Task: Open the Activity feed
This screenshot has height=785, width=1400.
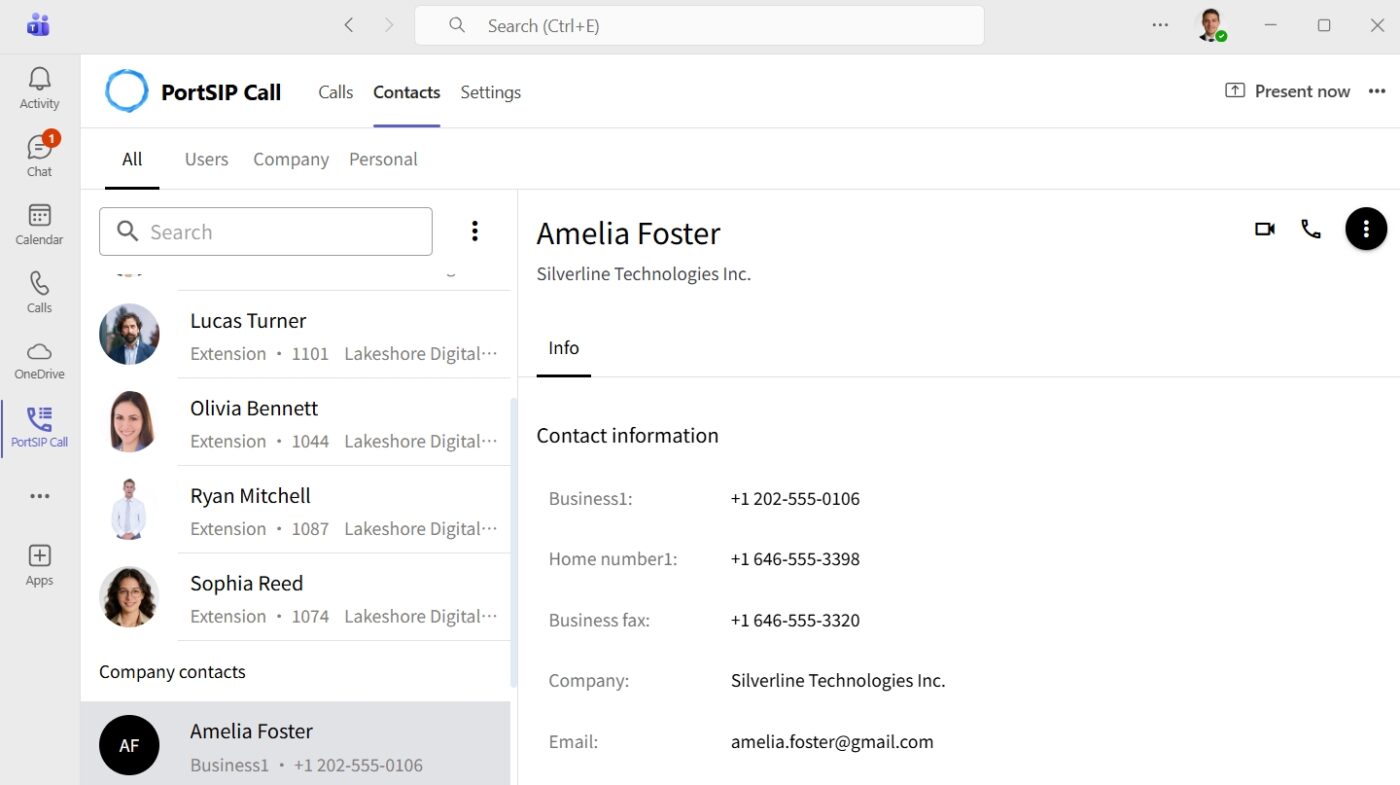Action: click(38, 88)
